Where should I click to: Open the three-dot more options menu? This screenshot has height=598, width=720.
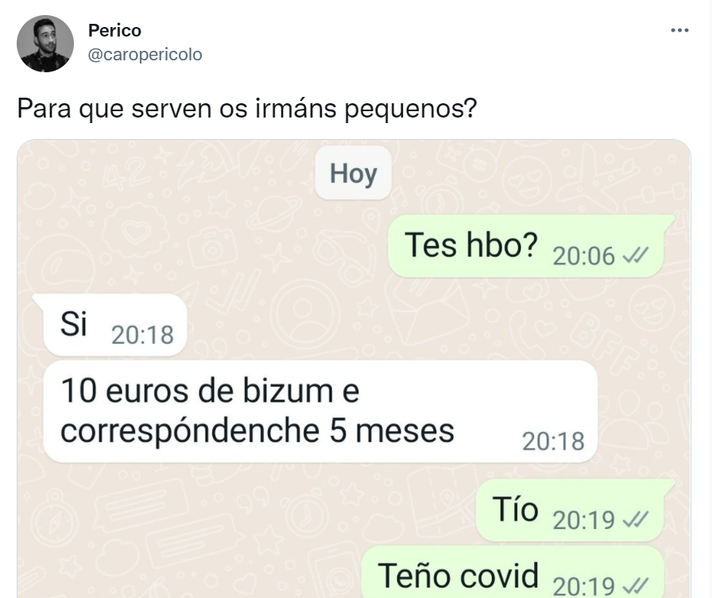tap(679, 30)
